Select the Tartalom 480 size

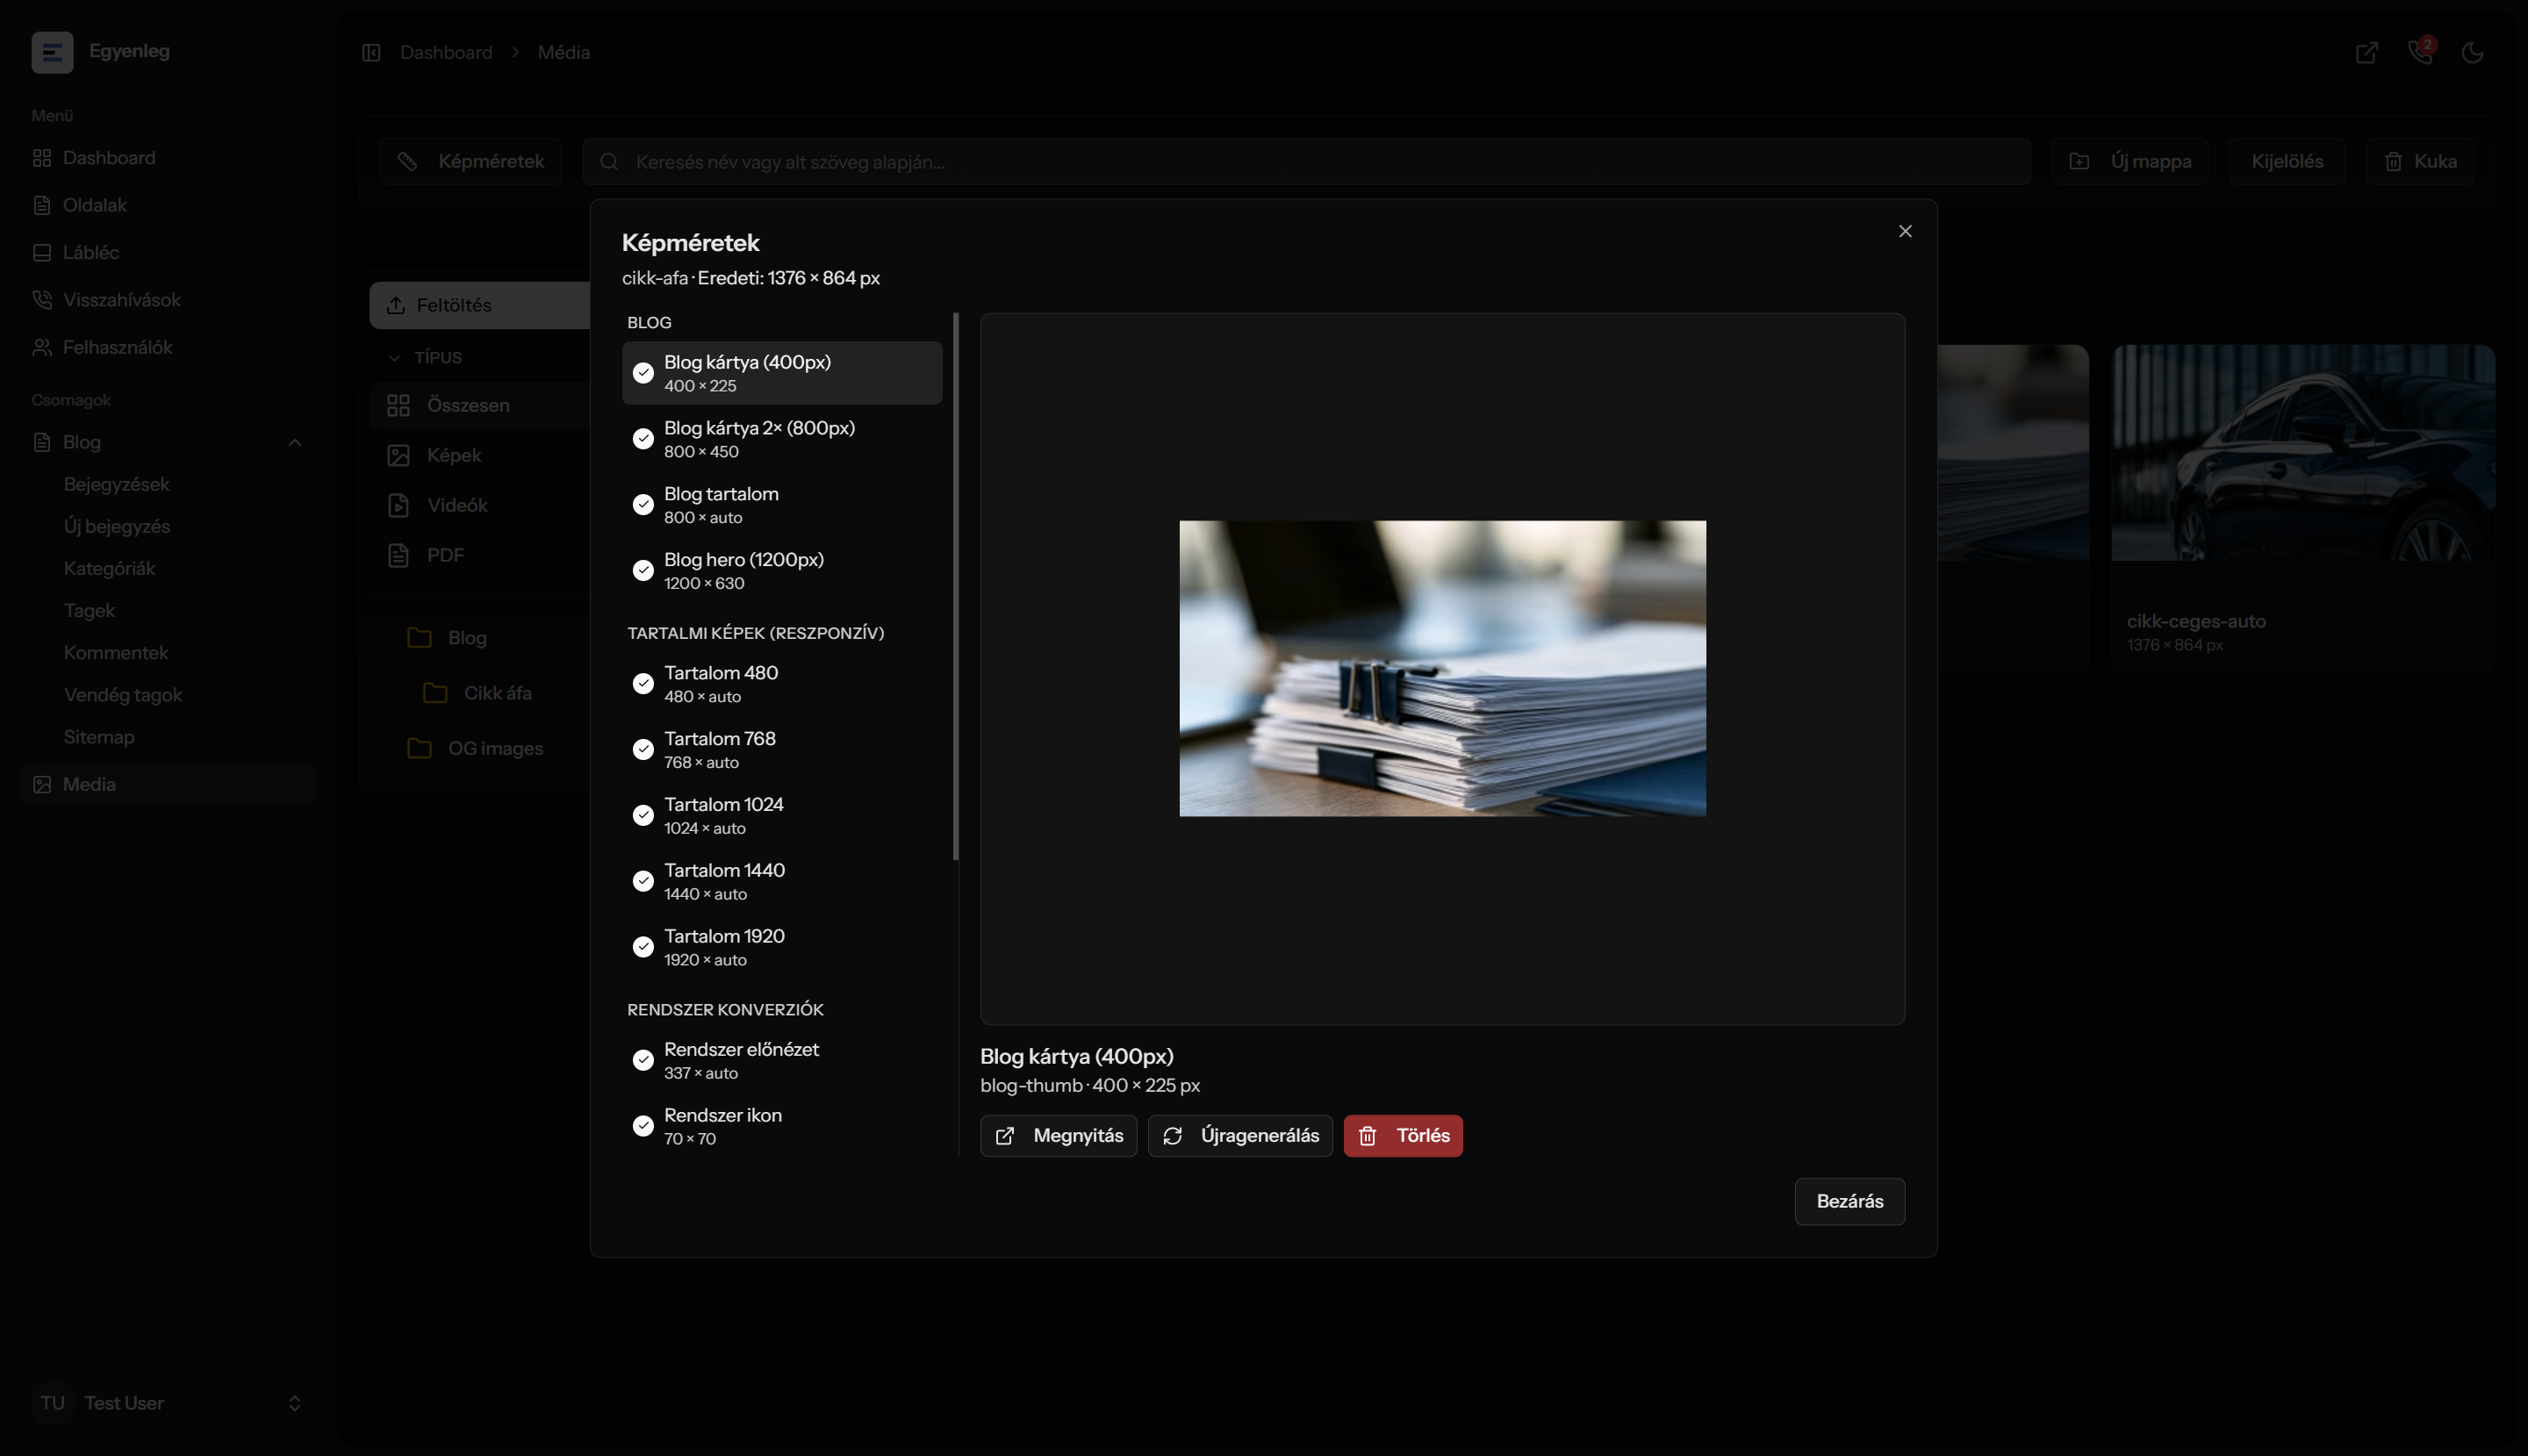[782, 684]
